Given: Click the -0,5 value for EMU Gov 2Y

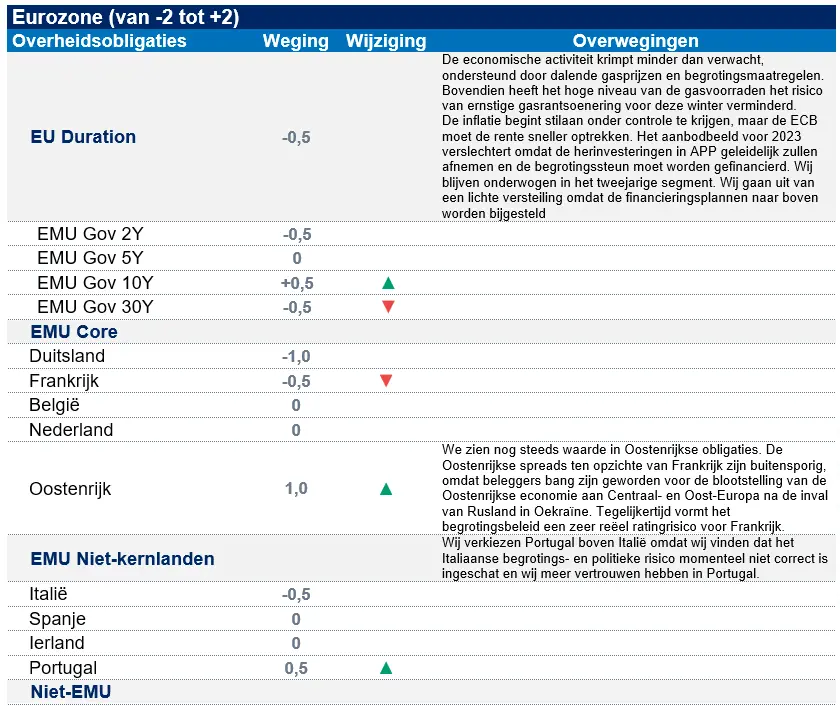Looking at the screenshot, I should coord(297,235).
